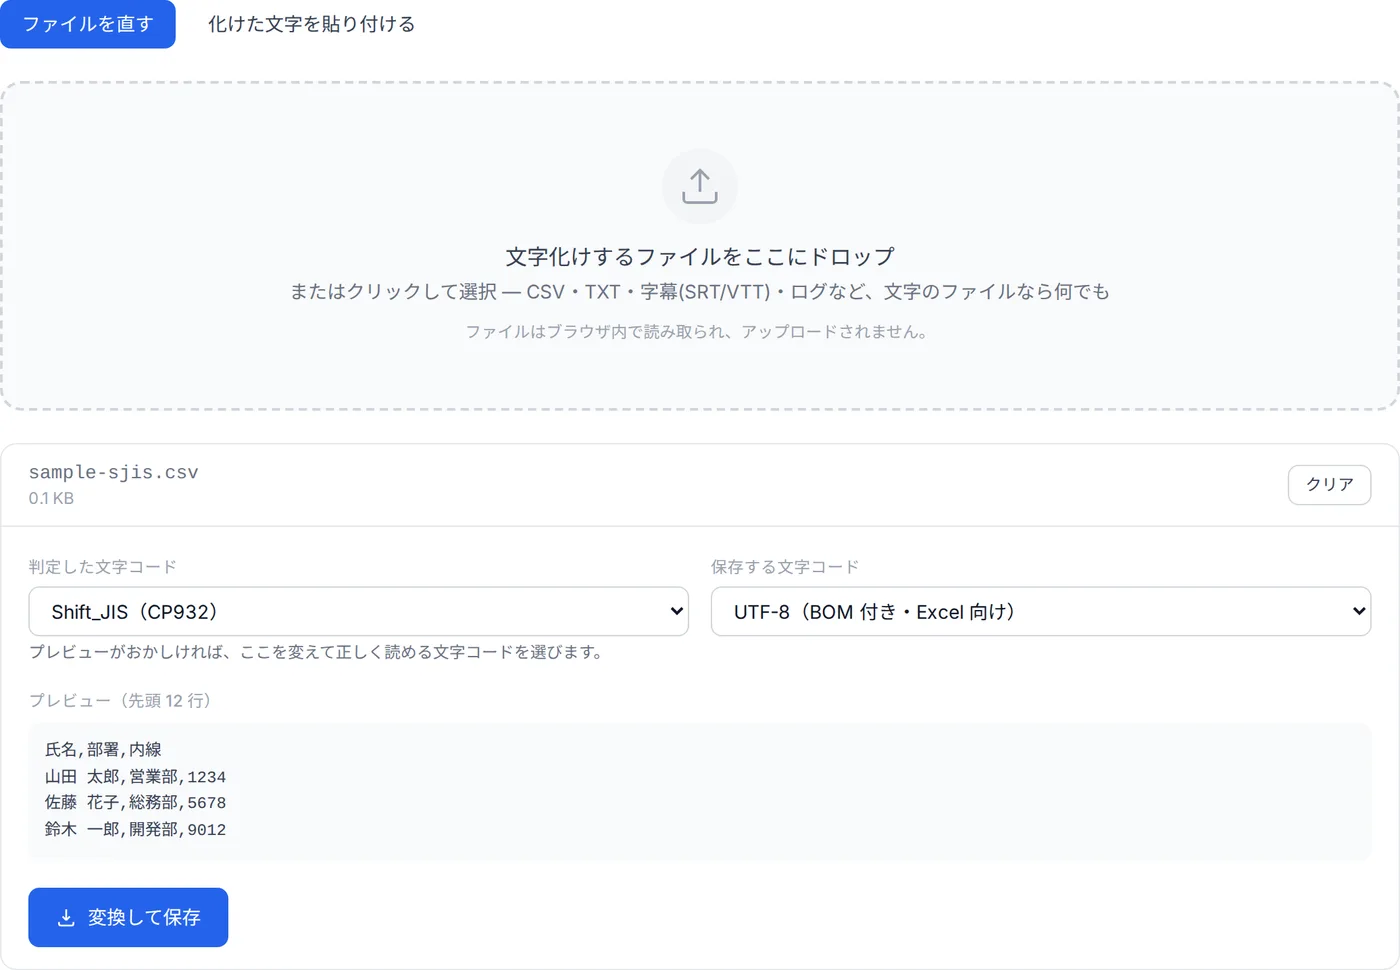
Task: Click preview row 佐藤 花子,総務部,5678
Action: click(135, 803)
